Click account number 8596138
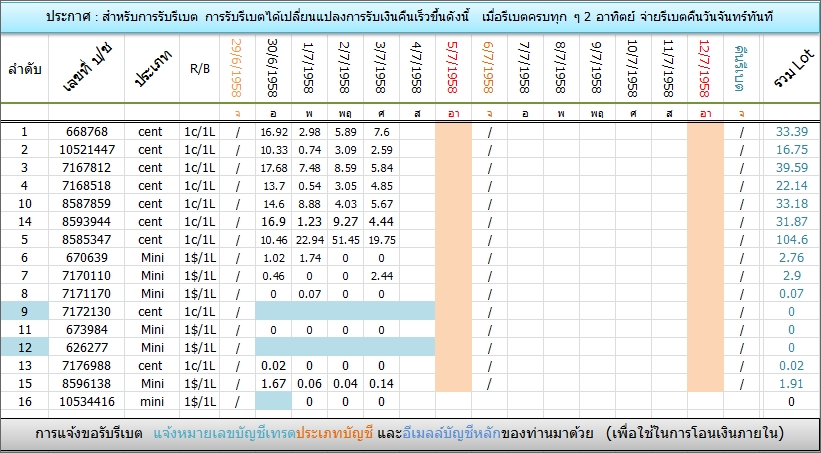Image resolution: width=821 pixels, height=453 pixels. tap(87, 384)
